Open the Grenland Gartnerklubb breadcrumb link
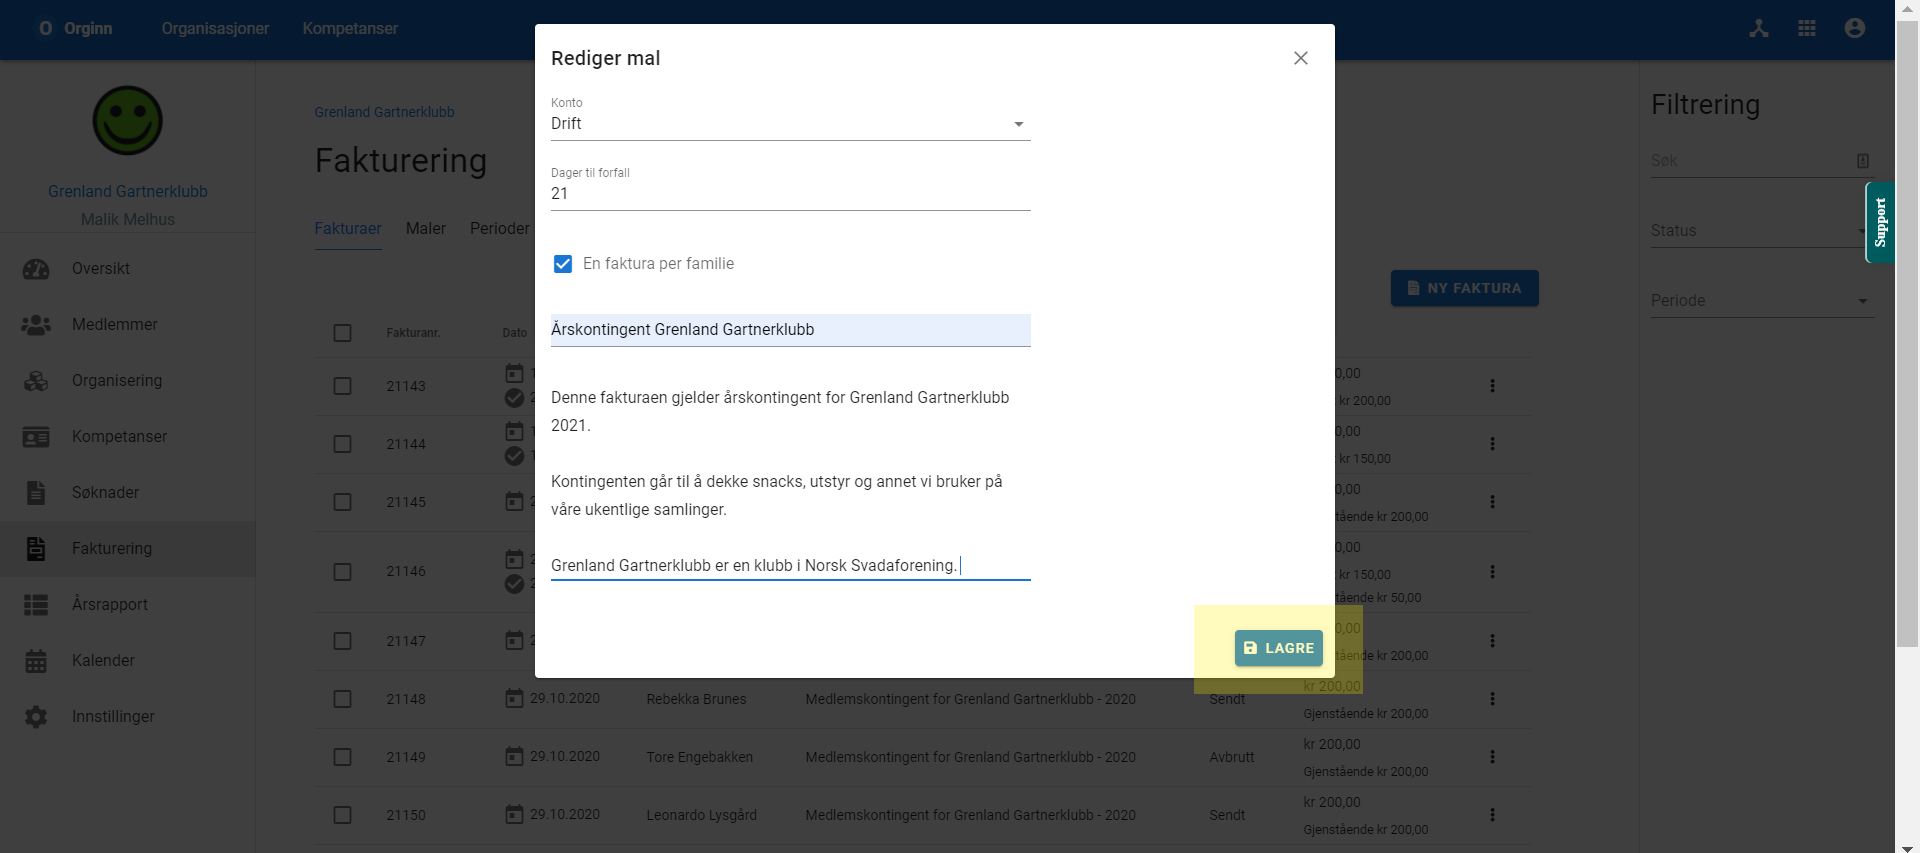Image resolution: width=1920 pixels, height=853 pixels. click(384, 112)
